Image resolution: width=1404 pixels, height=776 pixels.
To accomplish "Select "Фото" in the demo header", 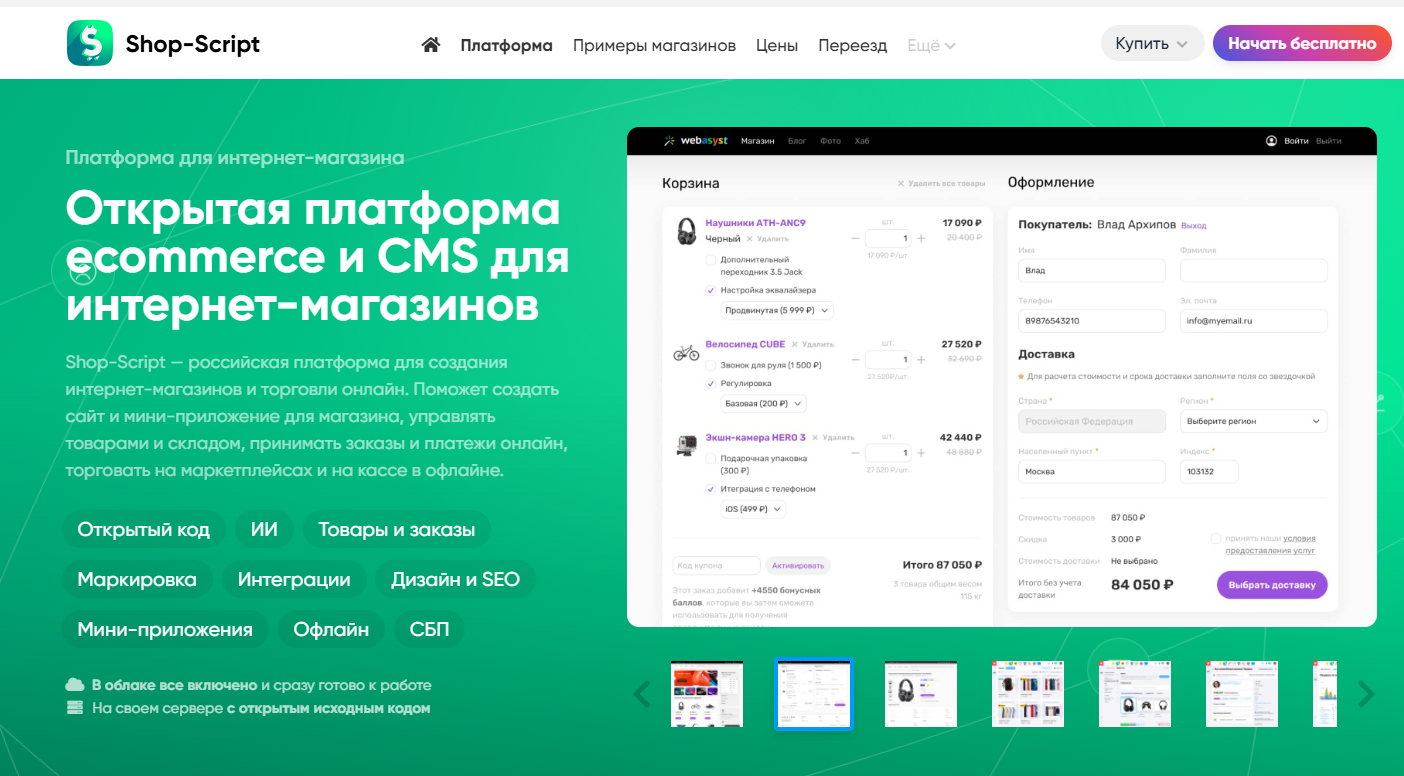I will [x=830, y=141].
